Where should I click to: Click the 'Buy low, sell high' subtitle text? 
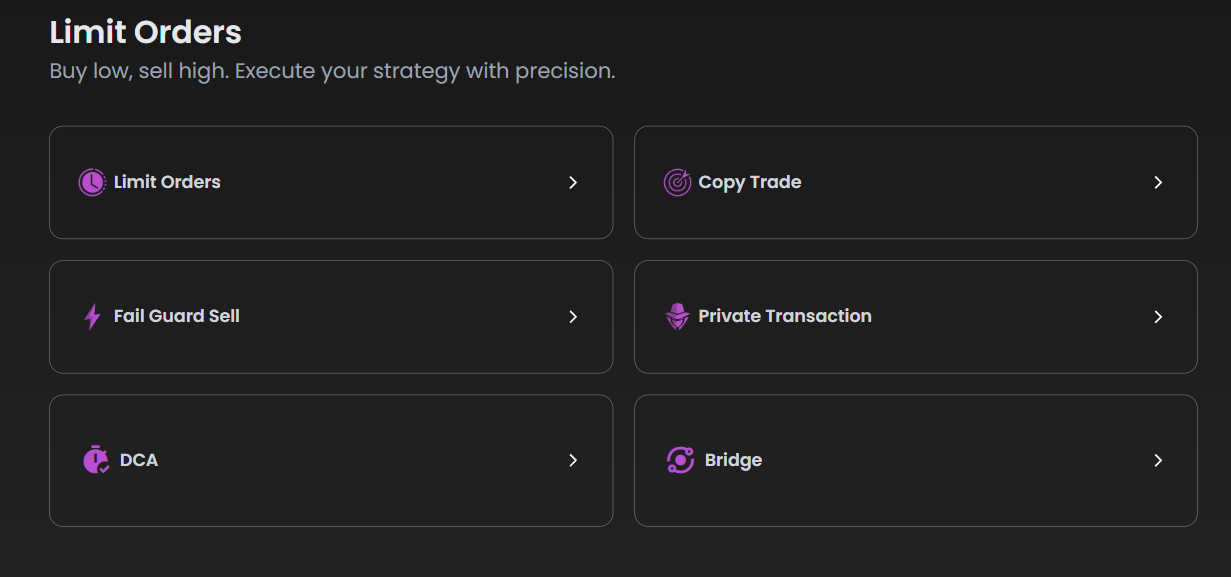(332, 72)
